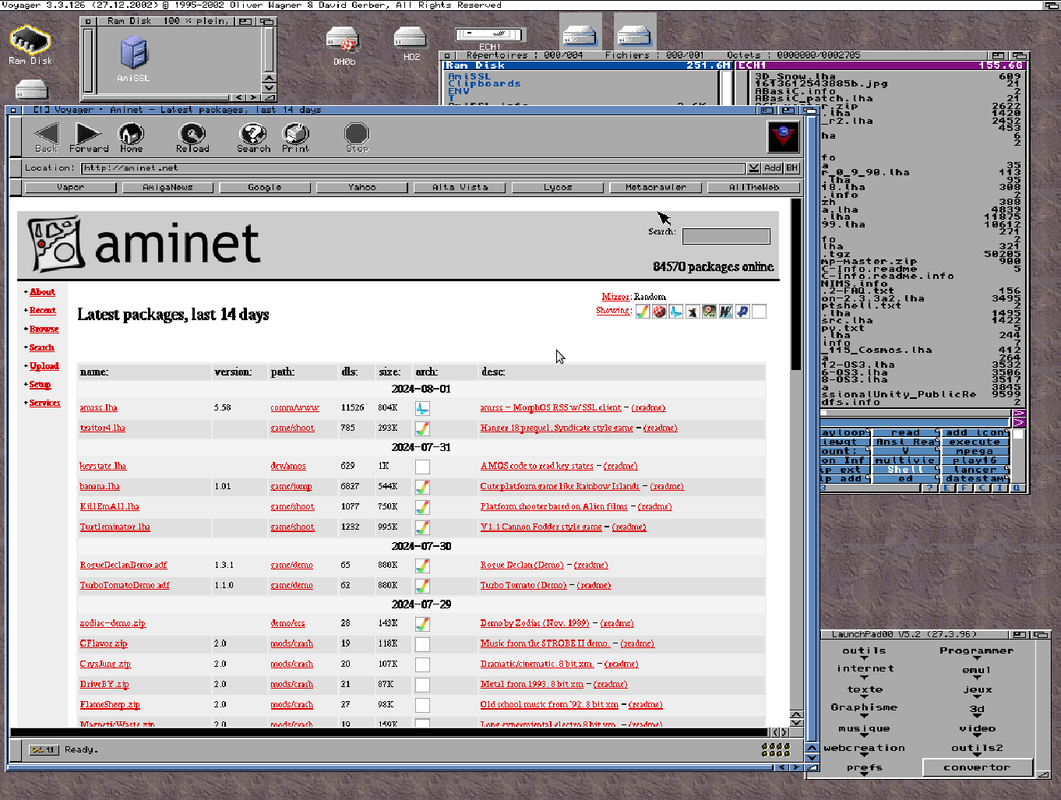Click the '?' button in file manager
Screen dimensions: 1061x800
point(931,487)
